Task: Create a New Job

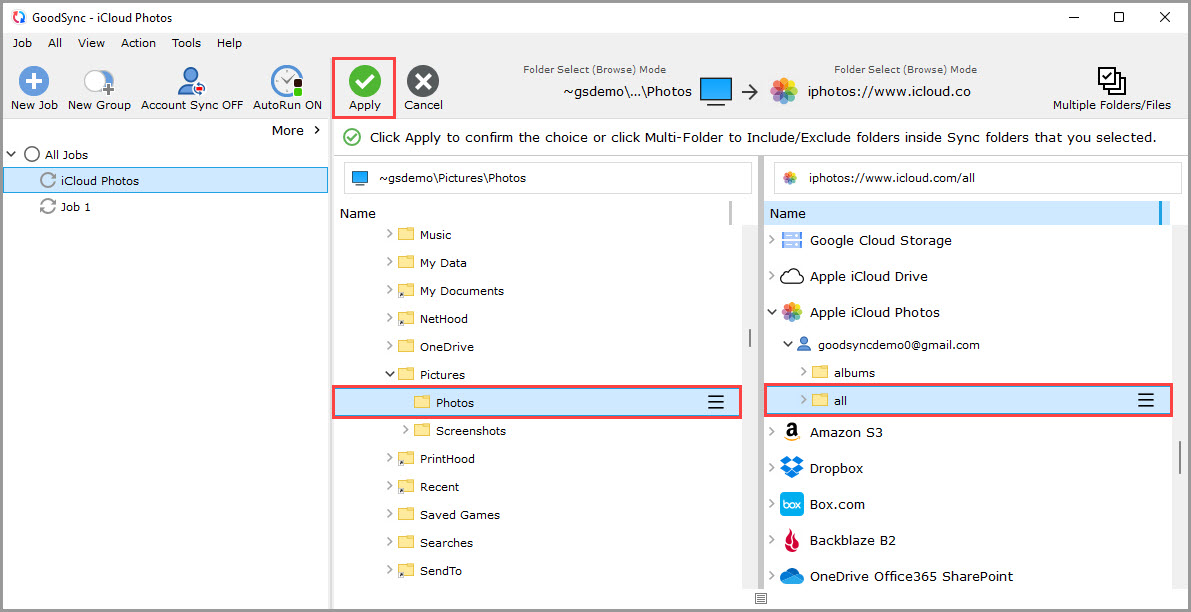Action: click(33, 87)
